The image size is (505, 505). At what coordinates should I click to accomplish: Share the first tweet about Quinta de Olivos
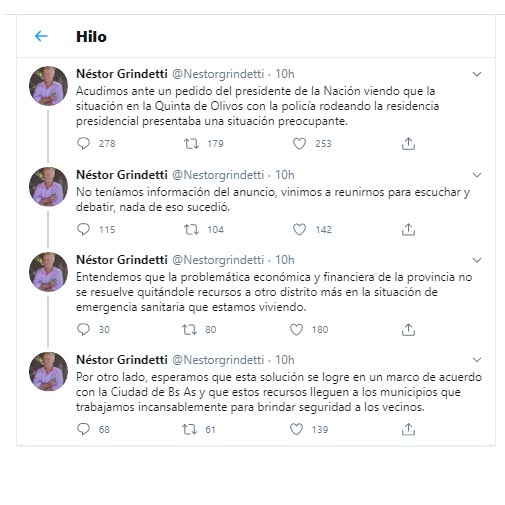408,144
